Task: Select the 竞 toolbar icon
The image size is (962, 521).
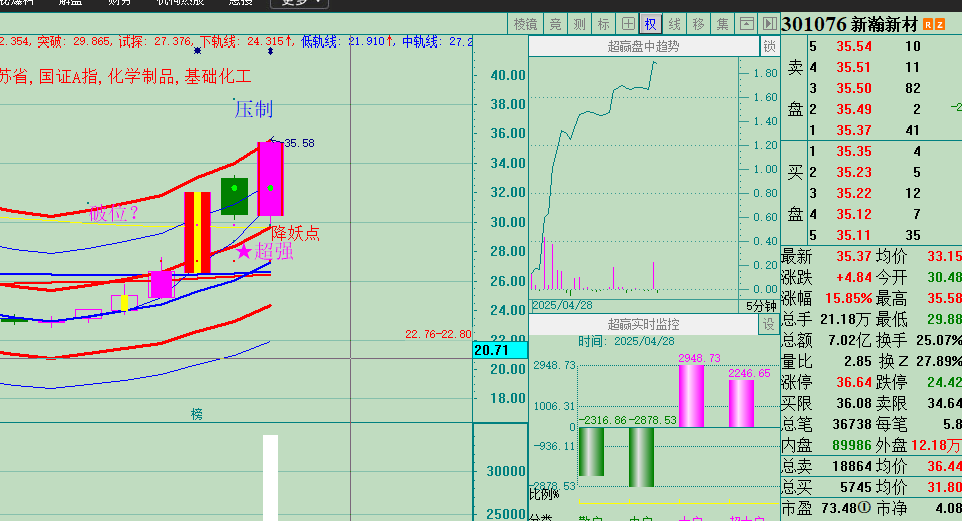Action: [x=555, y=24]
